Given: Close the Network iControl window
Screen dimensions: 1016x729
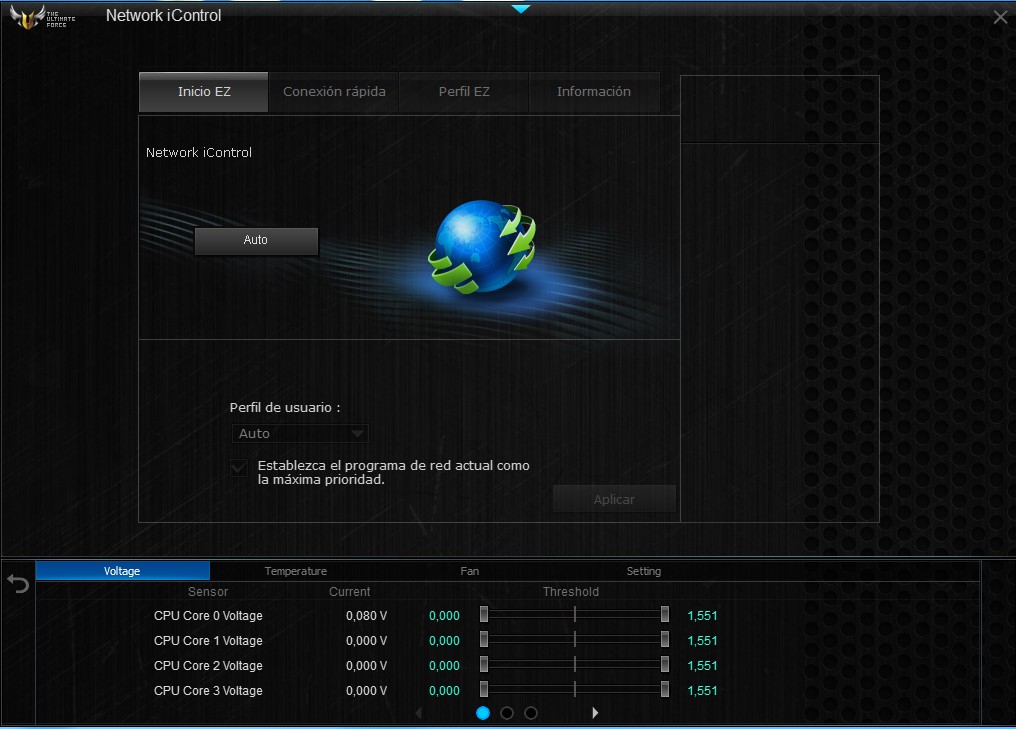Looking at the screenshot, I should (1000, 17).
